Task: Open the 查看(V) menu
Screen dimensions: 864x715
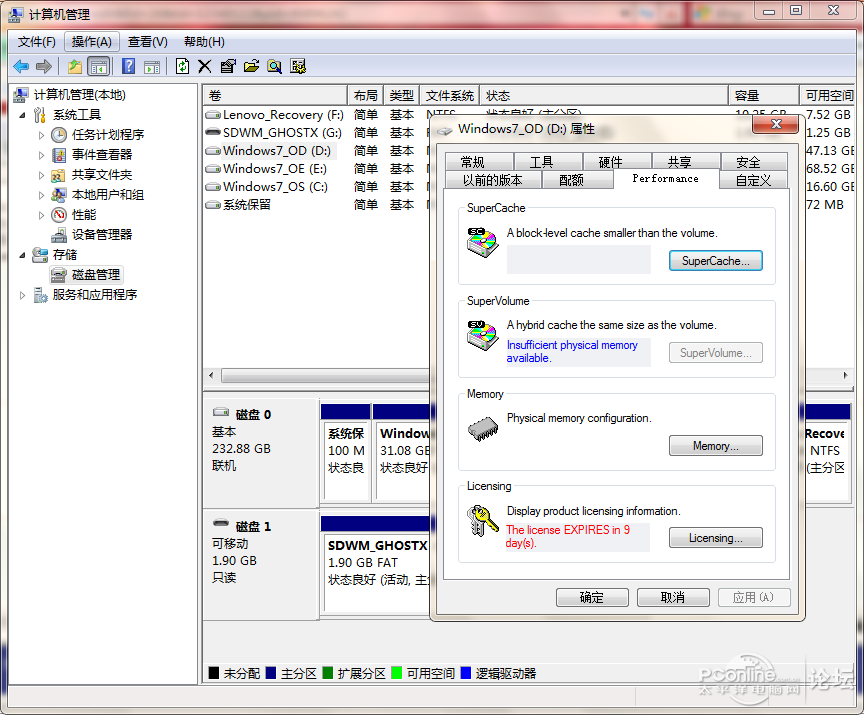Action: coord(148,42)
